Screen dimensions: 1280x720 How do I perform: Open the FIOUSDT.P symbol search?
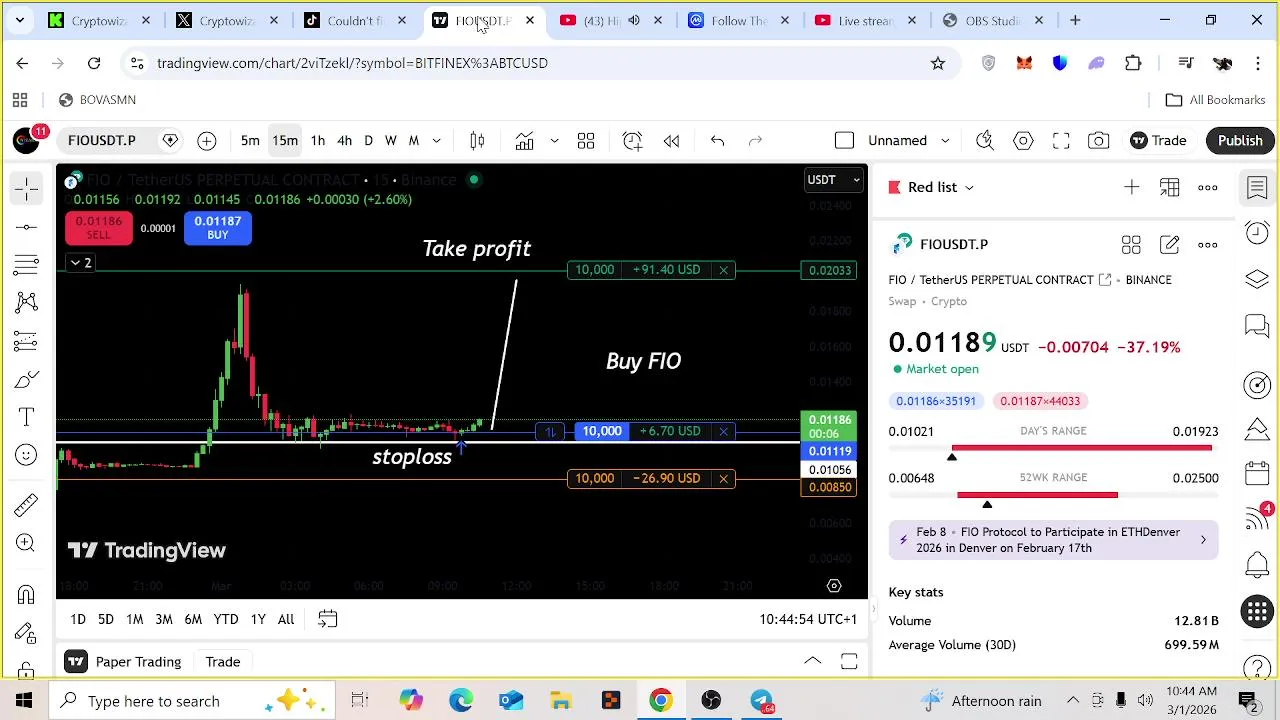click(101, 141)
